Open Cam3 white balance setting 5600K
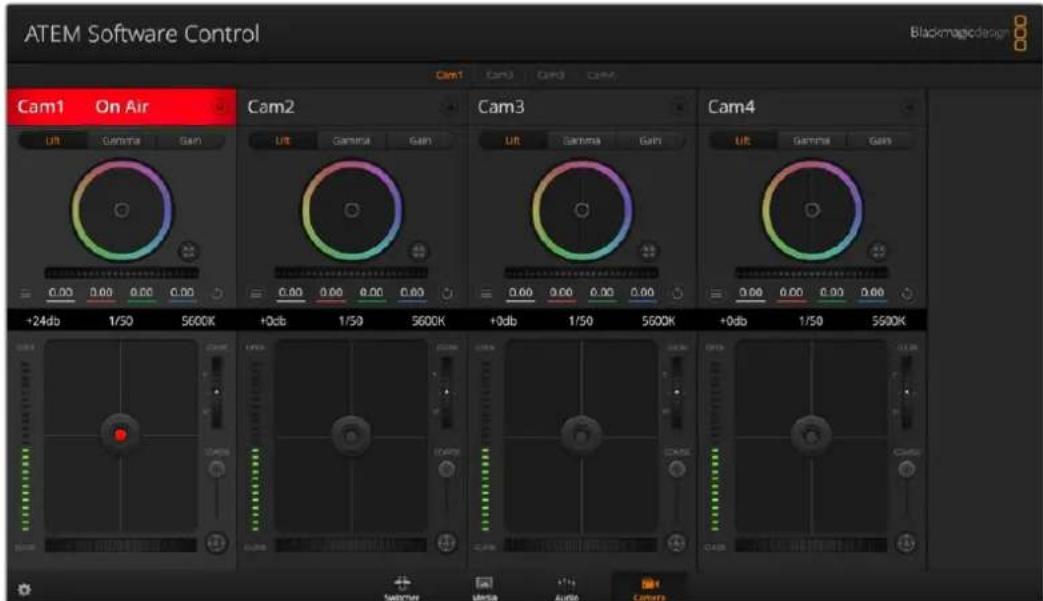Image resolution: width=1043 pixels, height=601 pixels. [x=659, y=321]
